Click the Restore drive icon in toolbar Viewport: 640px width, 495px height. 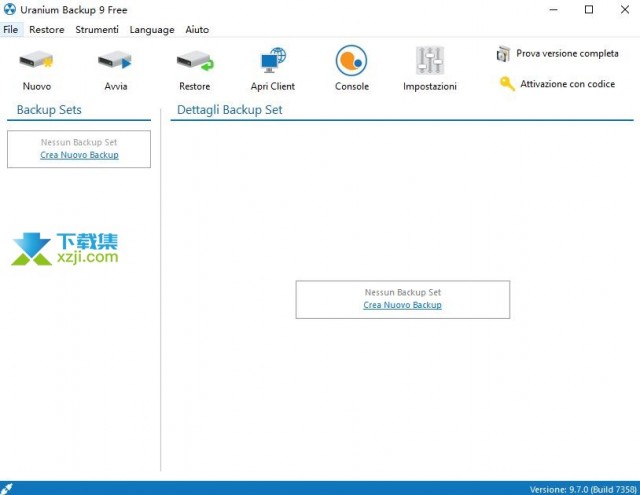(x=195, y=60)
